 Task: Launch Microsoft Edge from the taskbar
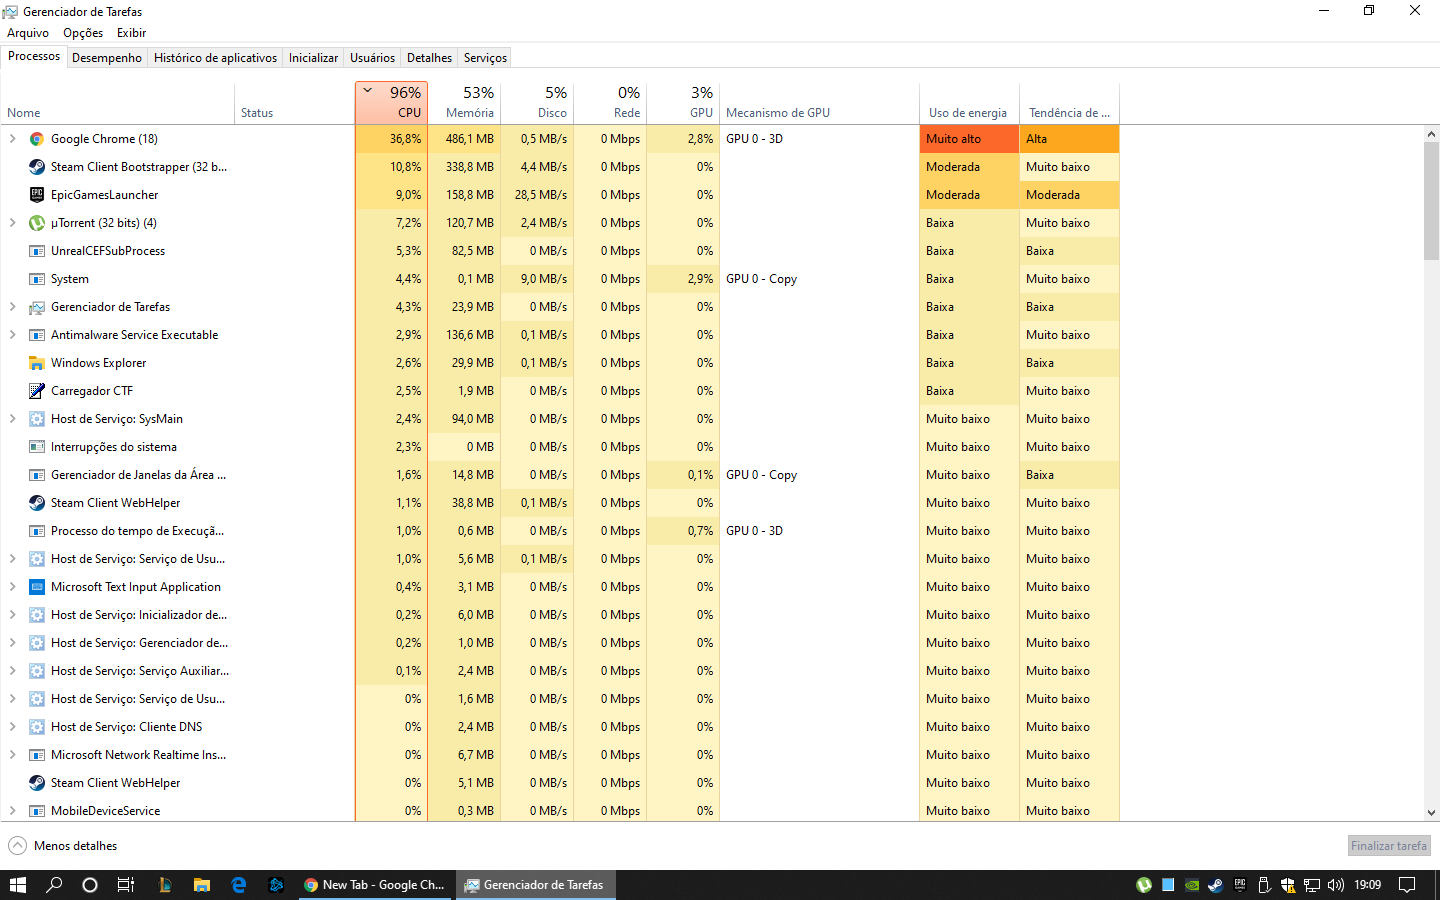(239, 885)
